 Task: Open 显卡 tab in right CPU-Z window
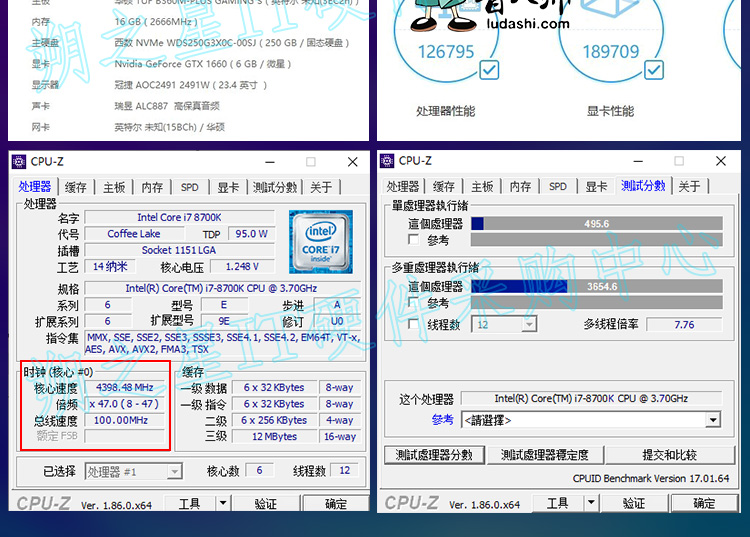point(596,186)
